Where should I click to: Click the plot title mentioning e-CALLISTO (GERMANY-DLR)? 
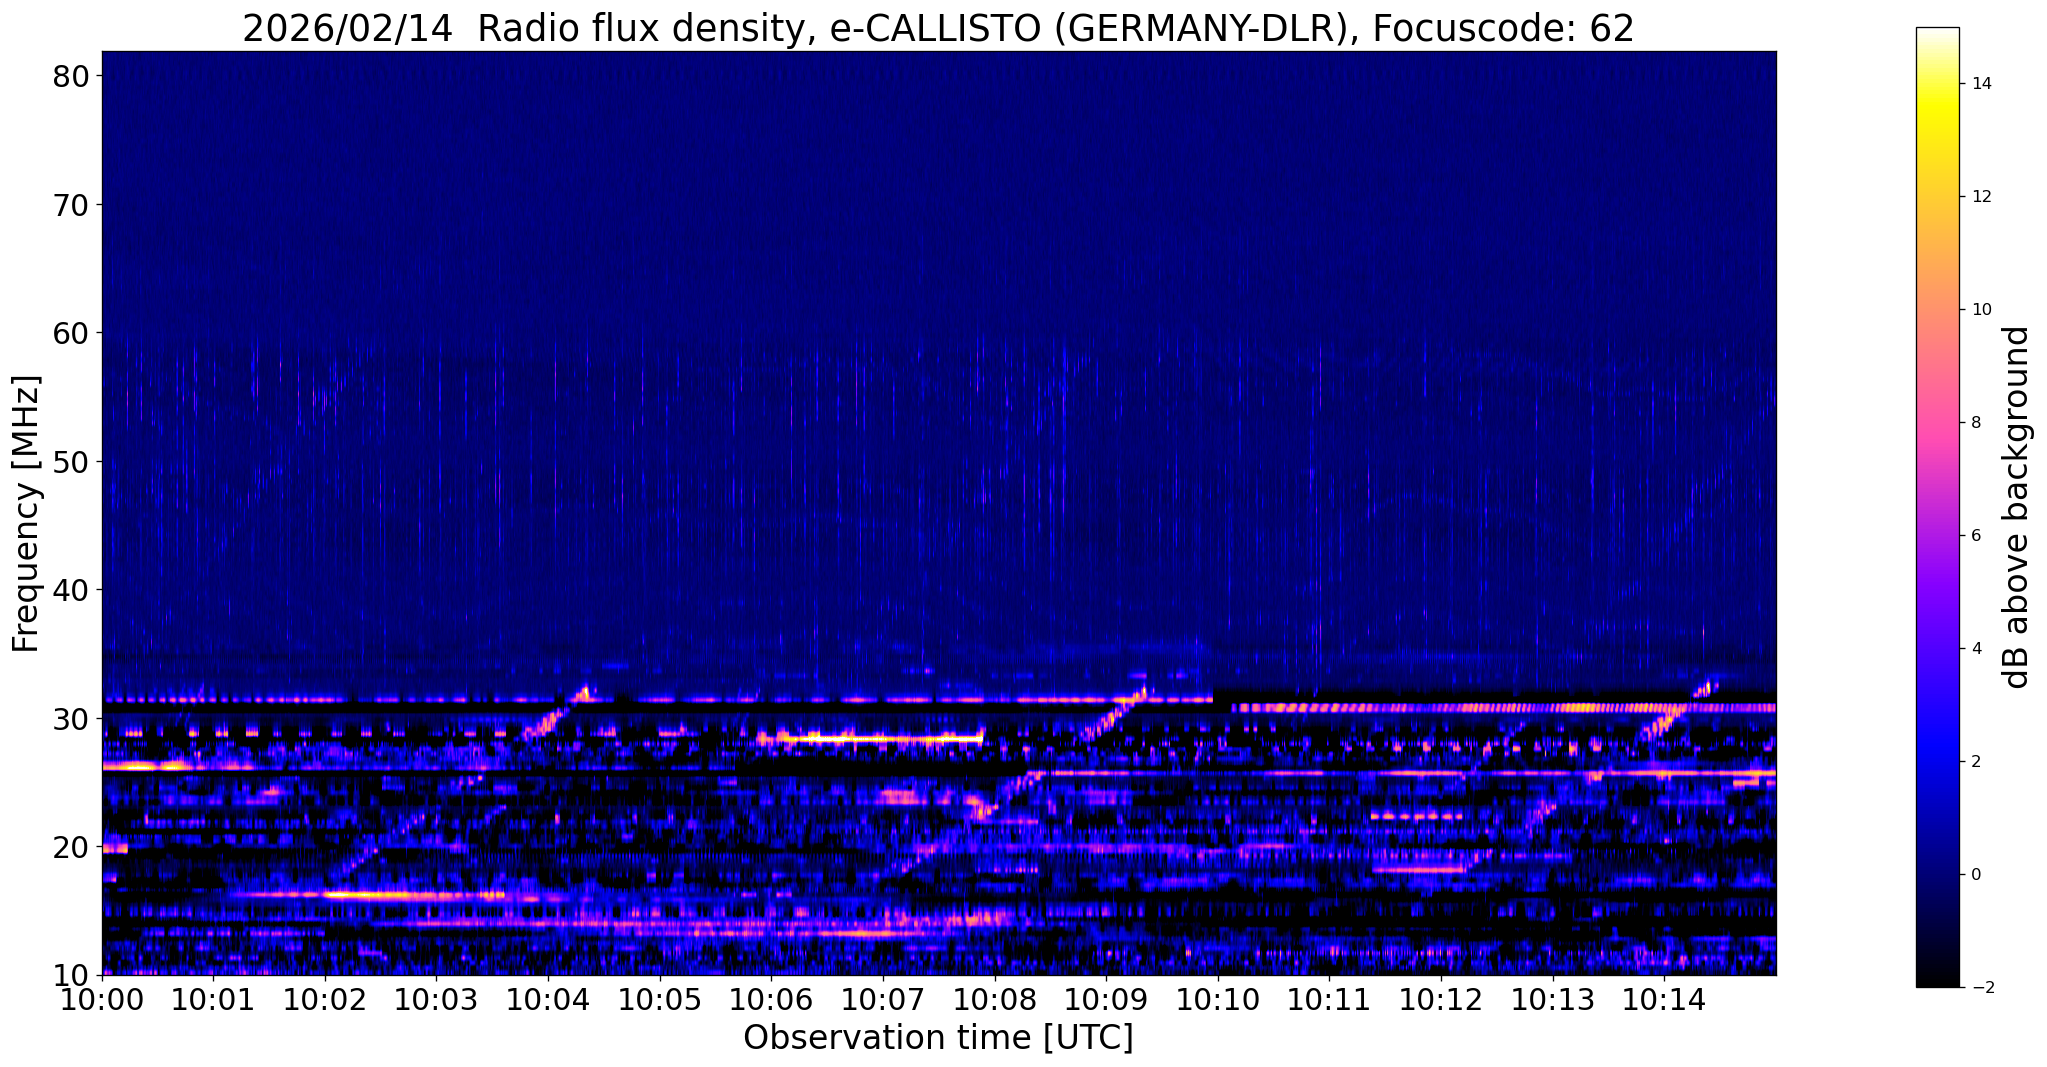point(938,28)
